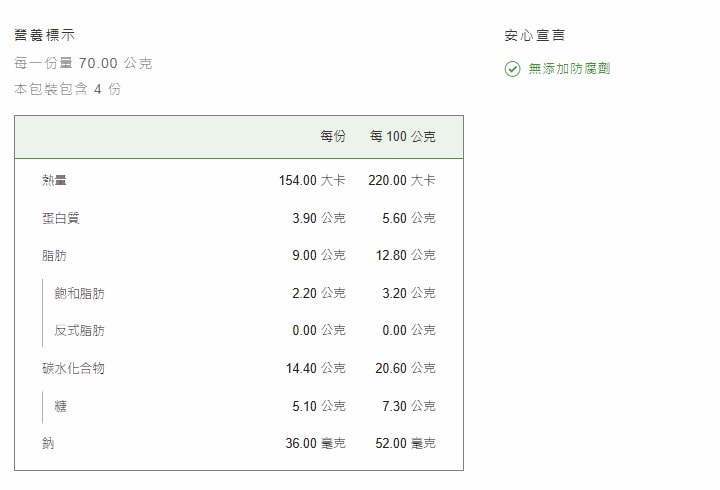Image resolution: width=720 pixels, height=490 pixels.
Task: Select the 36.00 毫克 sodium value
Action: [315, 443]
